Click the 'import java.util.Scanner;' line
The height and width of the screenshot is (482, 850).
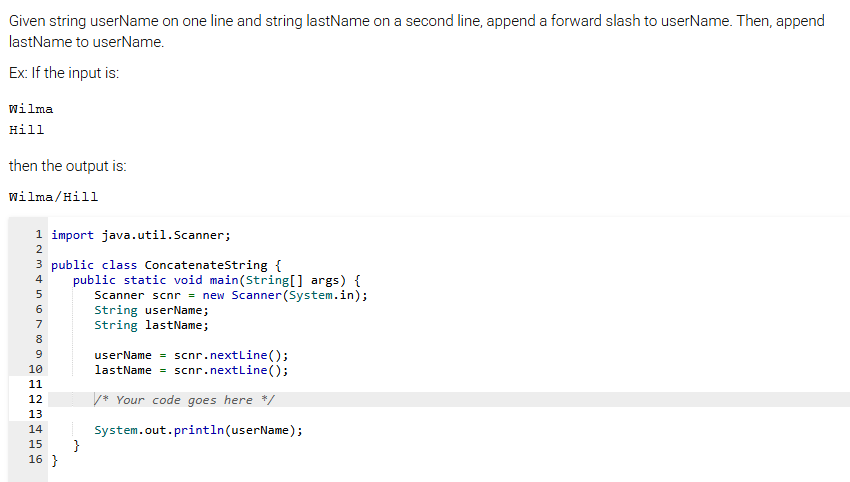141,235
